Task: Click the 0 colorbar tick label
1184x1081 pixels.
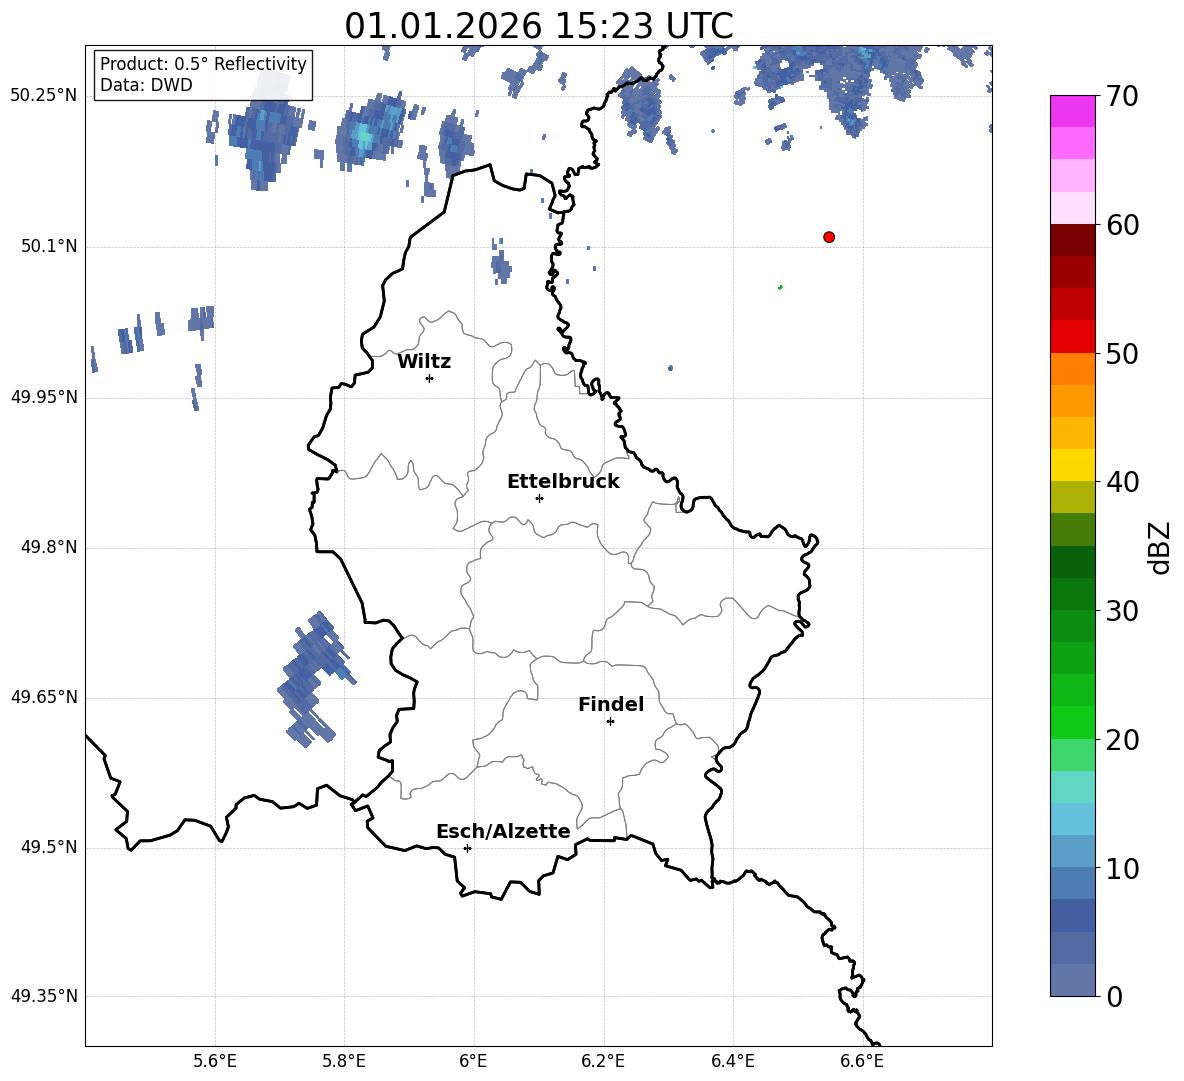Action: point(1114,996)
